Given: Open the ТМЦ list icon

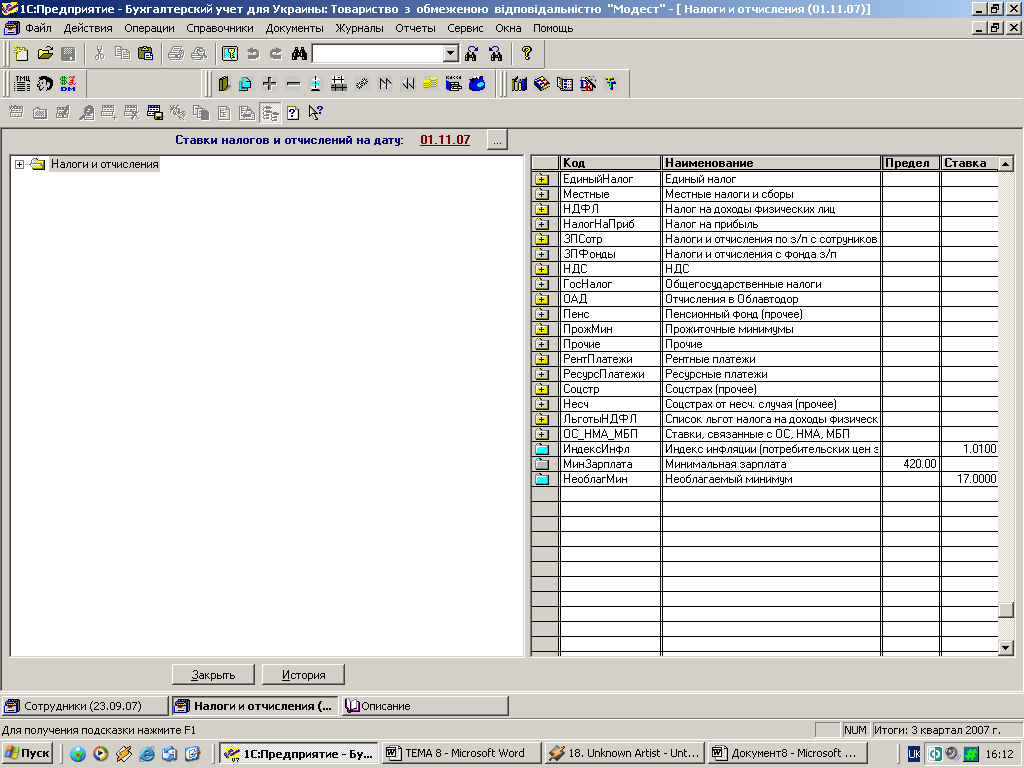Looking at the screenshot, I should click(22, 84).
